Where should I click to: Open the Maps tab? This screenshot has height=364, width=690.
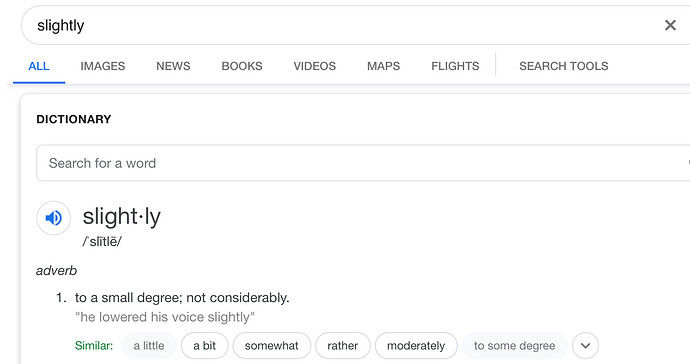(x=383, y=66)
